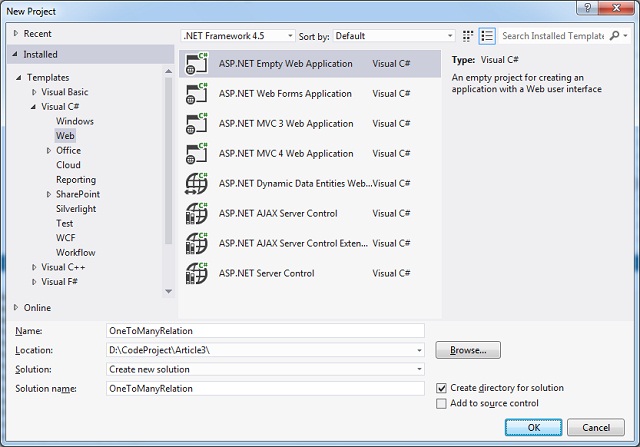Click the scroll up arrow in tree

click(169, 71)
